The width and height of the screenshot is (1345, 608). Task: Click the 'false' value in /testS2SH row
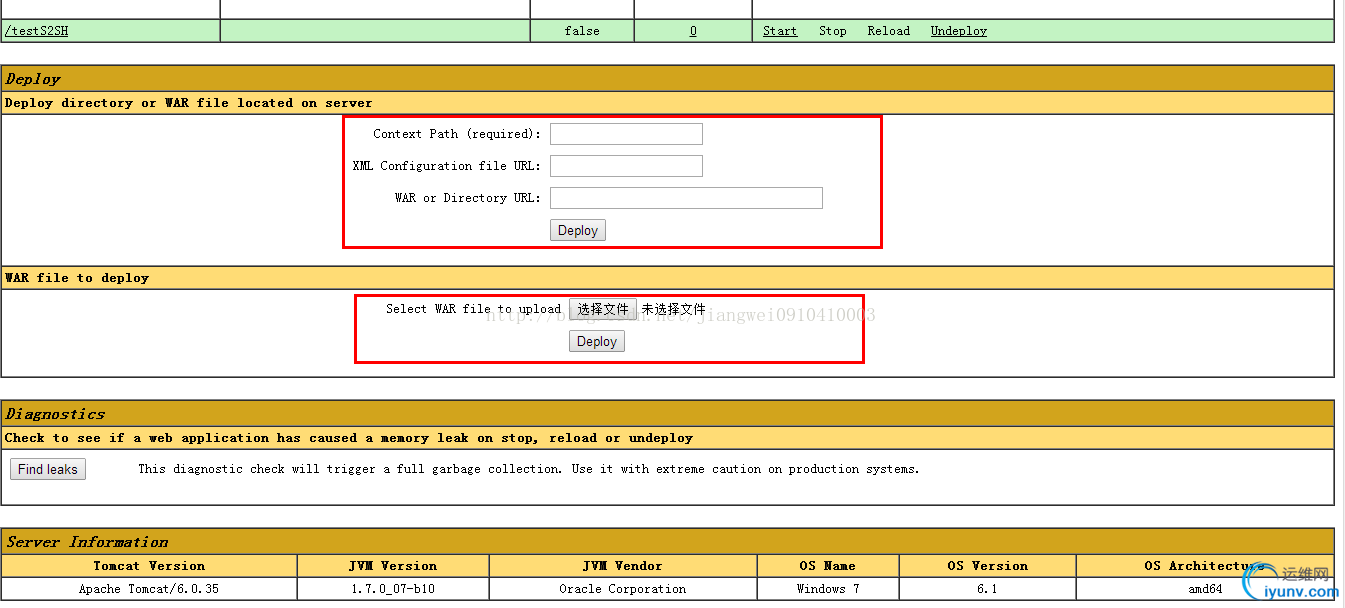coord(582,31)
